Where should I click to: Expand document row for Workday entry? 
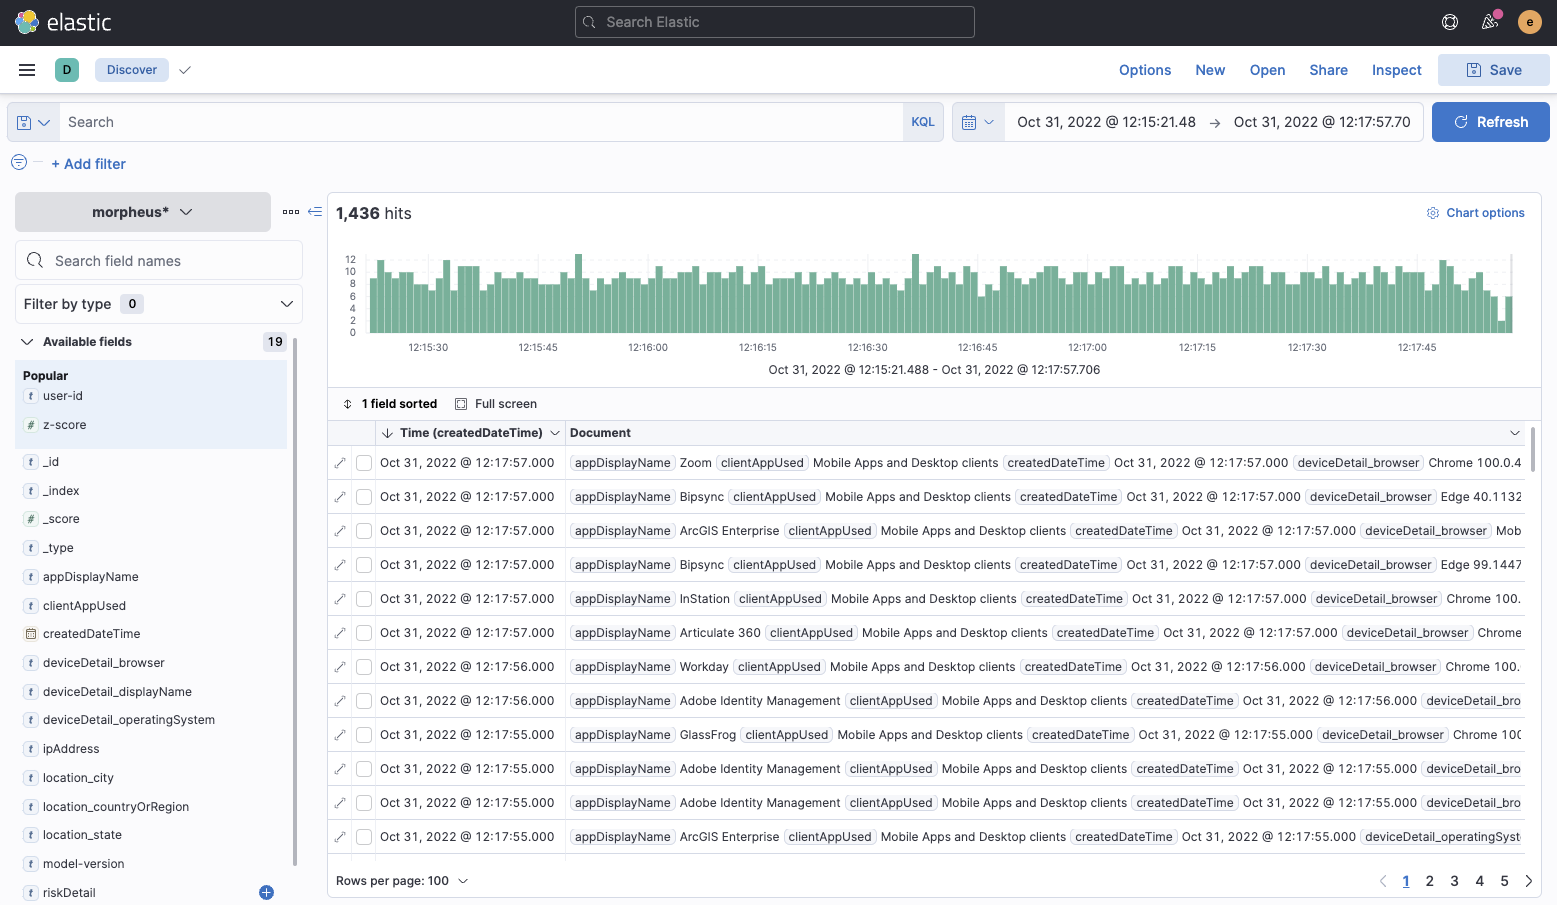coord(340,667)
